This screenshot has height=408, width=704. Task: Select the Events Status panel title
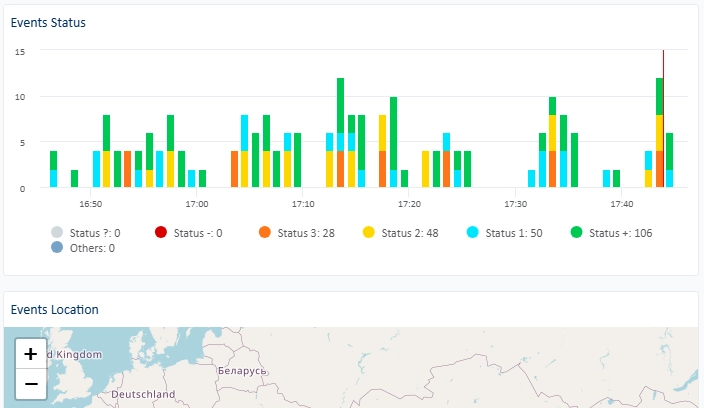(x=48, y=23)
